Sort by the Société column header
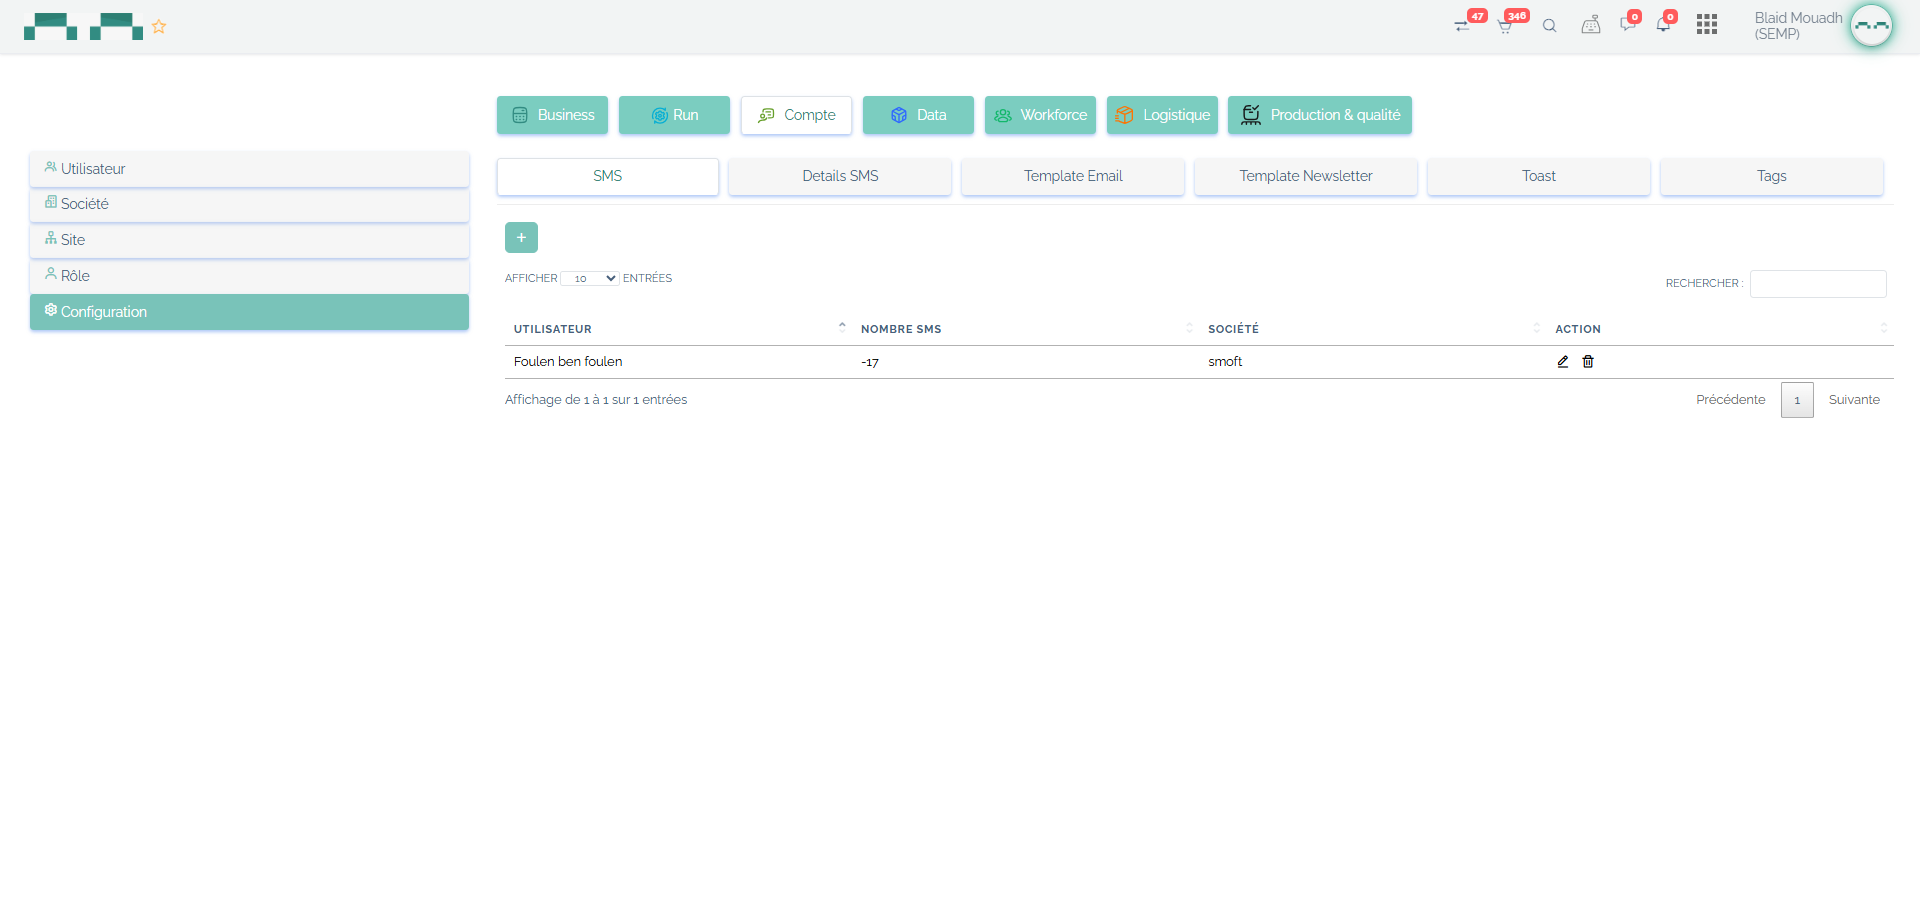This screenshot has height=910, width=1920. pyautogui.click(x=1372, y=329)
